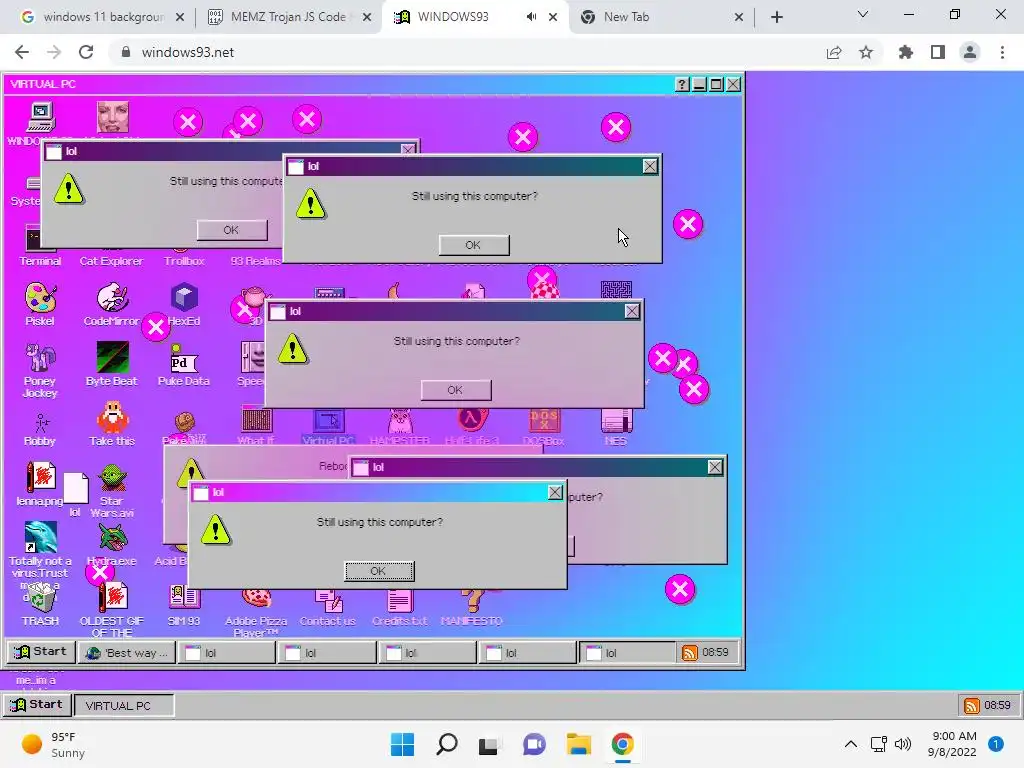This screenshot has width=1024, height=768.
Task: Switch to the MEMZ Trojan JS Code tab
Action: 289,17
